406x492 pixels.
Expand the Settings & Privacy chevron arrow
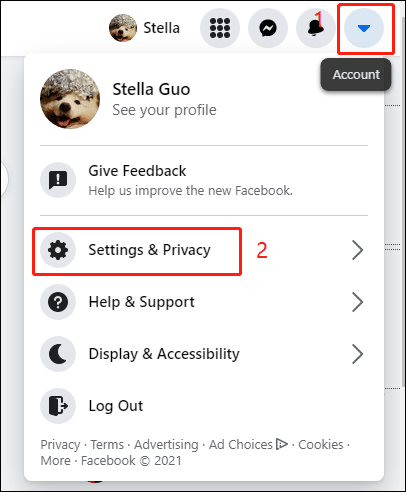pos(357,250)
